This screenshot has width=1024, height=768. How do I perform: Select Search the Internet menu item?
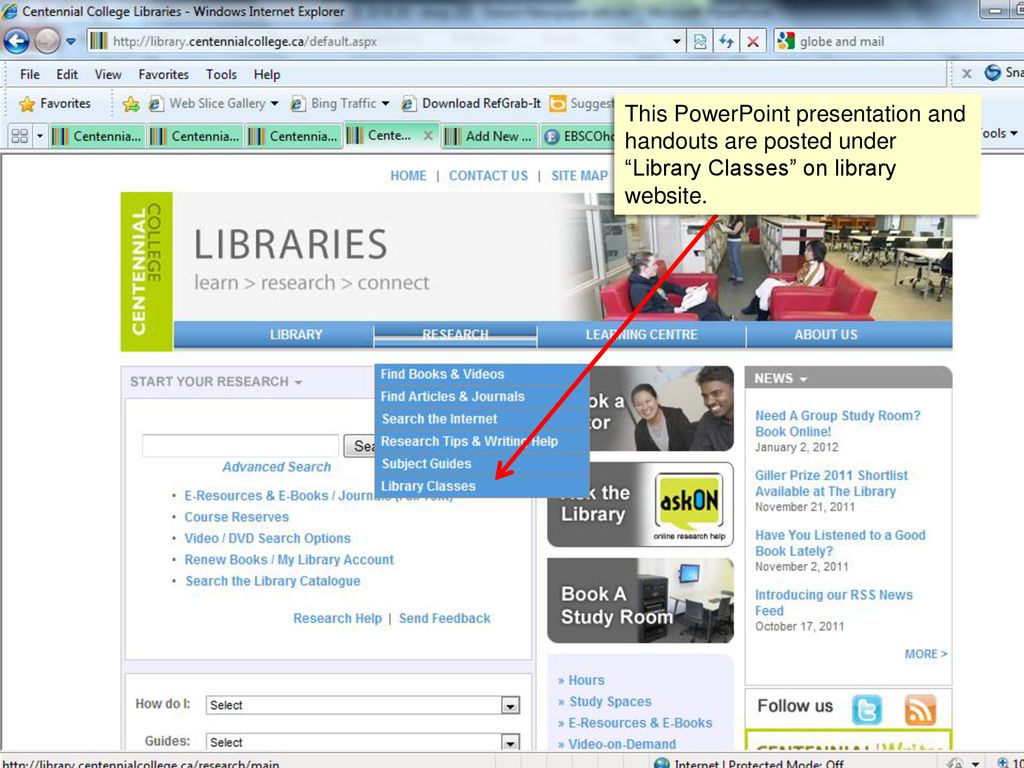(482, 419)
